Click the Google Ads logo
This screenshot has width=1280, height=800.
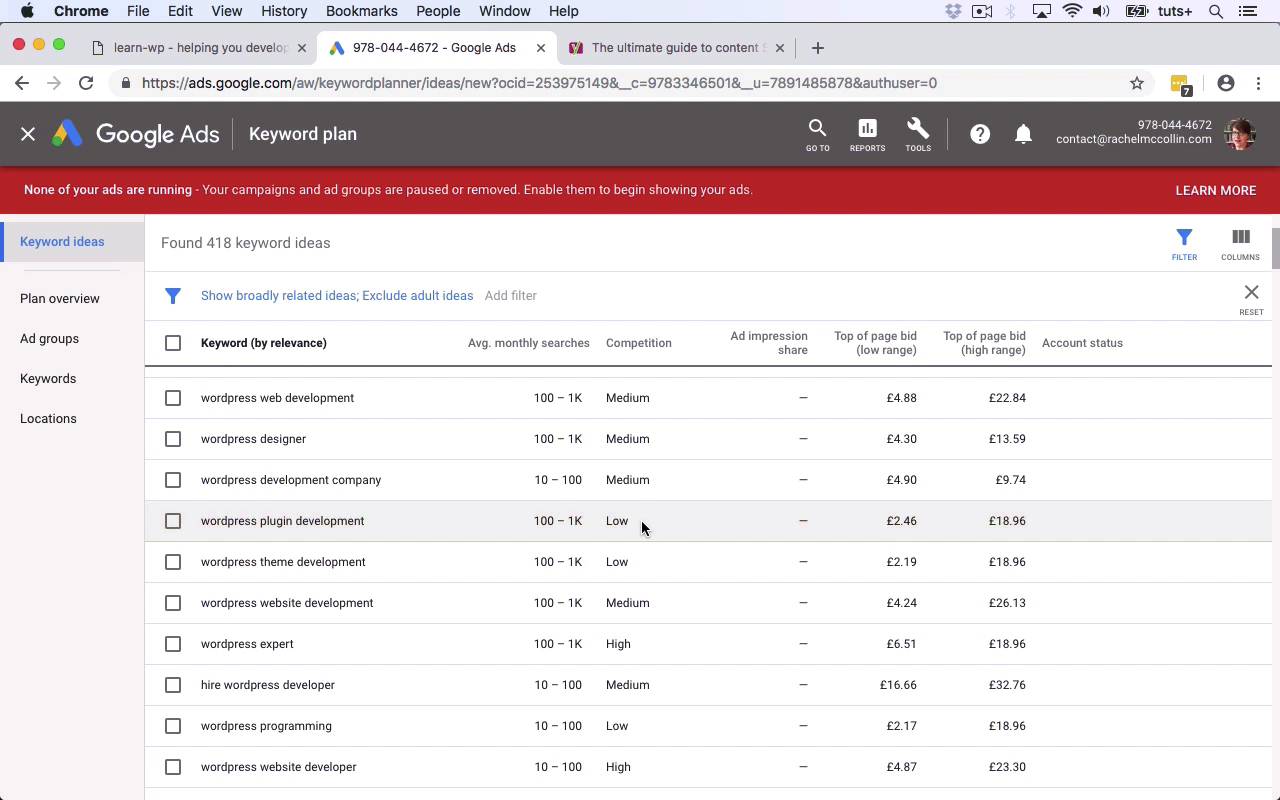click(x=136, y=134)
